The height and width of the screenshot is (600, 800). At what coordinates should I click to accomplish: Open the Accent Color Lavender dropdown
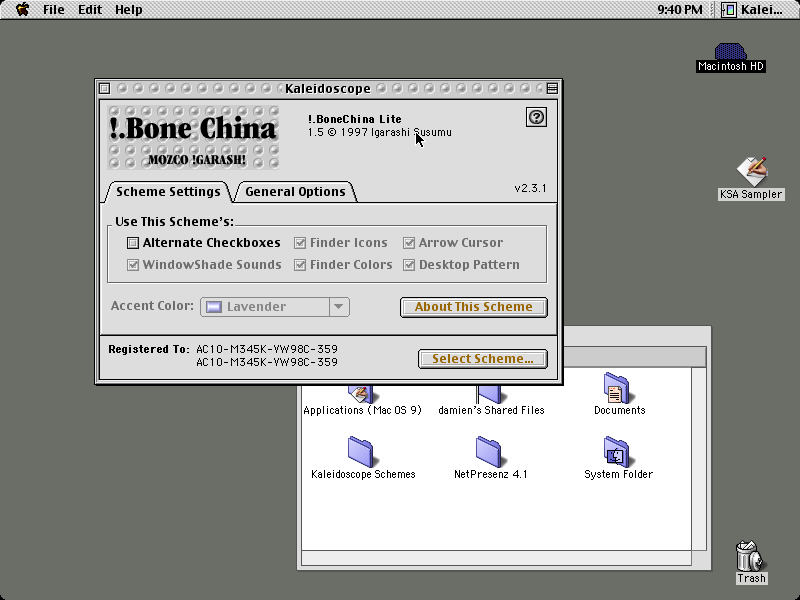tap(274, 307)
